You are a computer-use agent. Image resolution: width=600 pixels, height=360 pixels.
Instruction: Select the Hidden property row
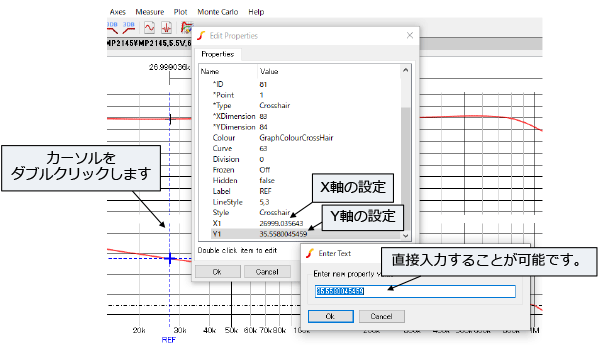tap(305, 180)
